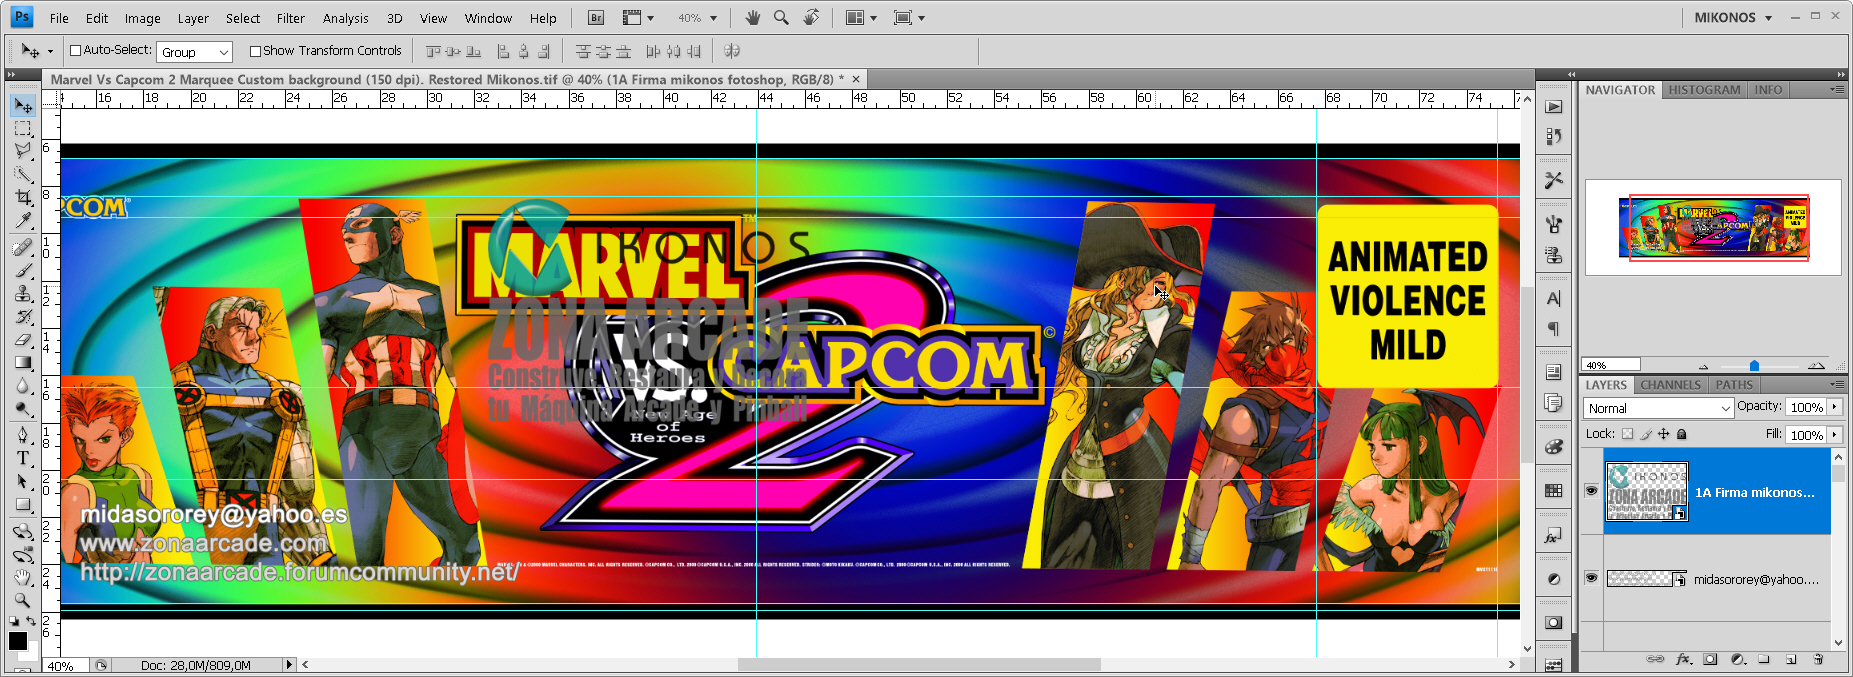Enable Show Transform Controls checkbox
Image resolution: width=1853 pixels, height=677 pixels.
pyautogui.click(x=255, y=51)
